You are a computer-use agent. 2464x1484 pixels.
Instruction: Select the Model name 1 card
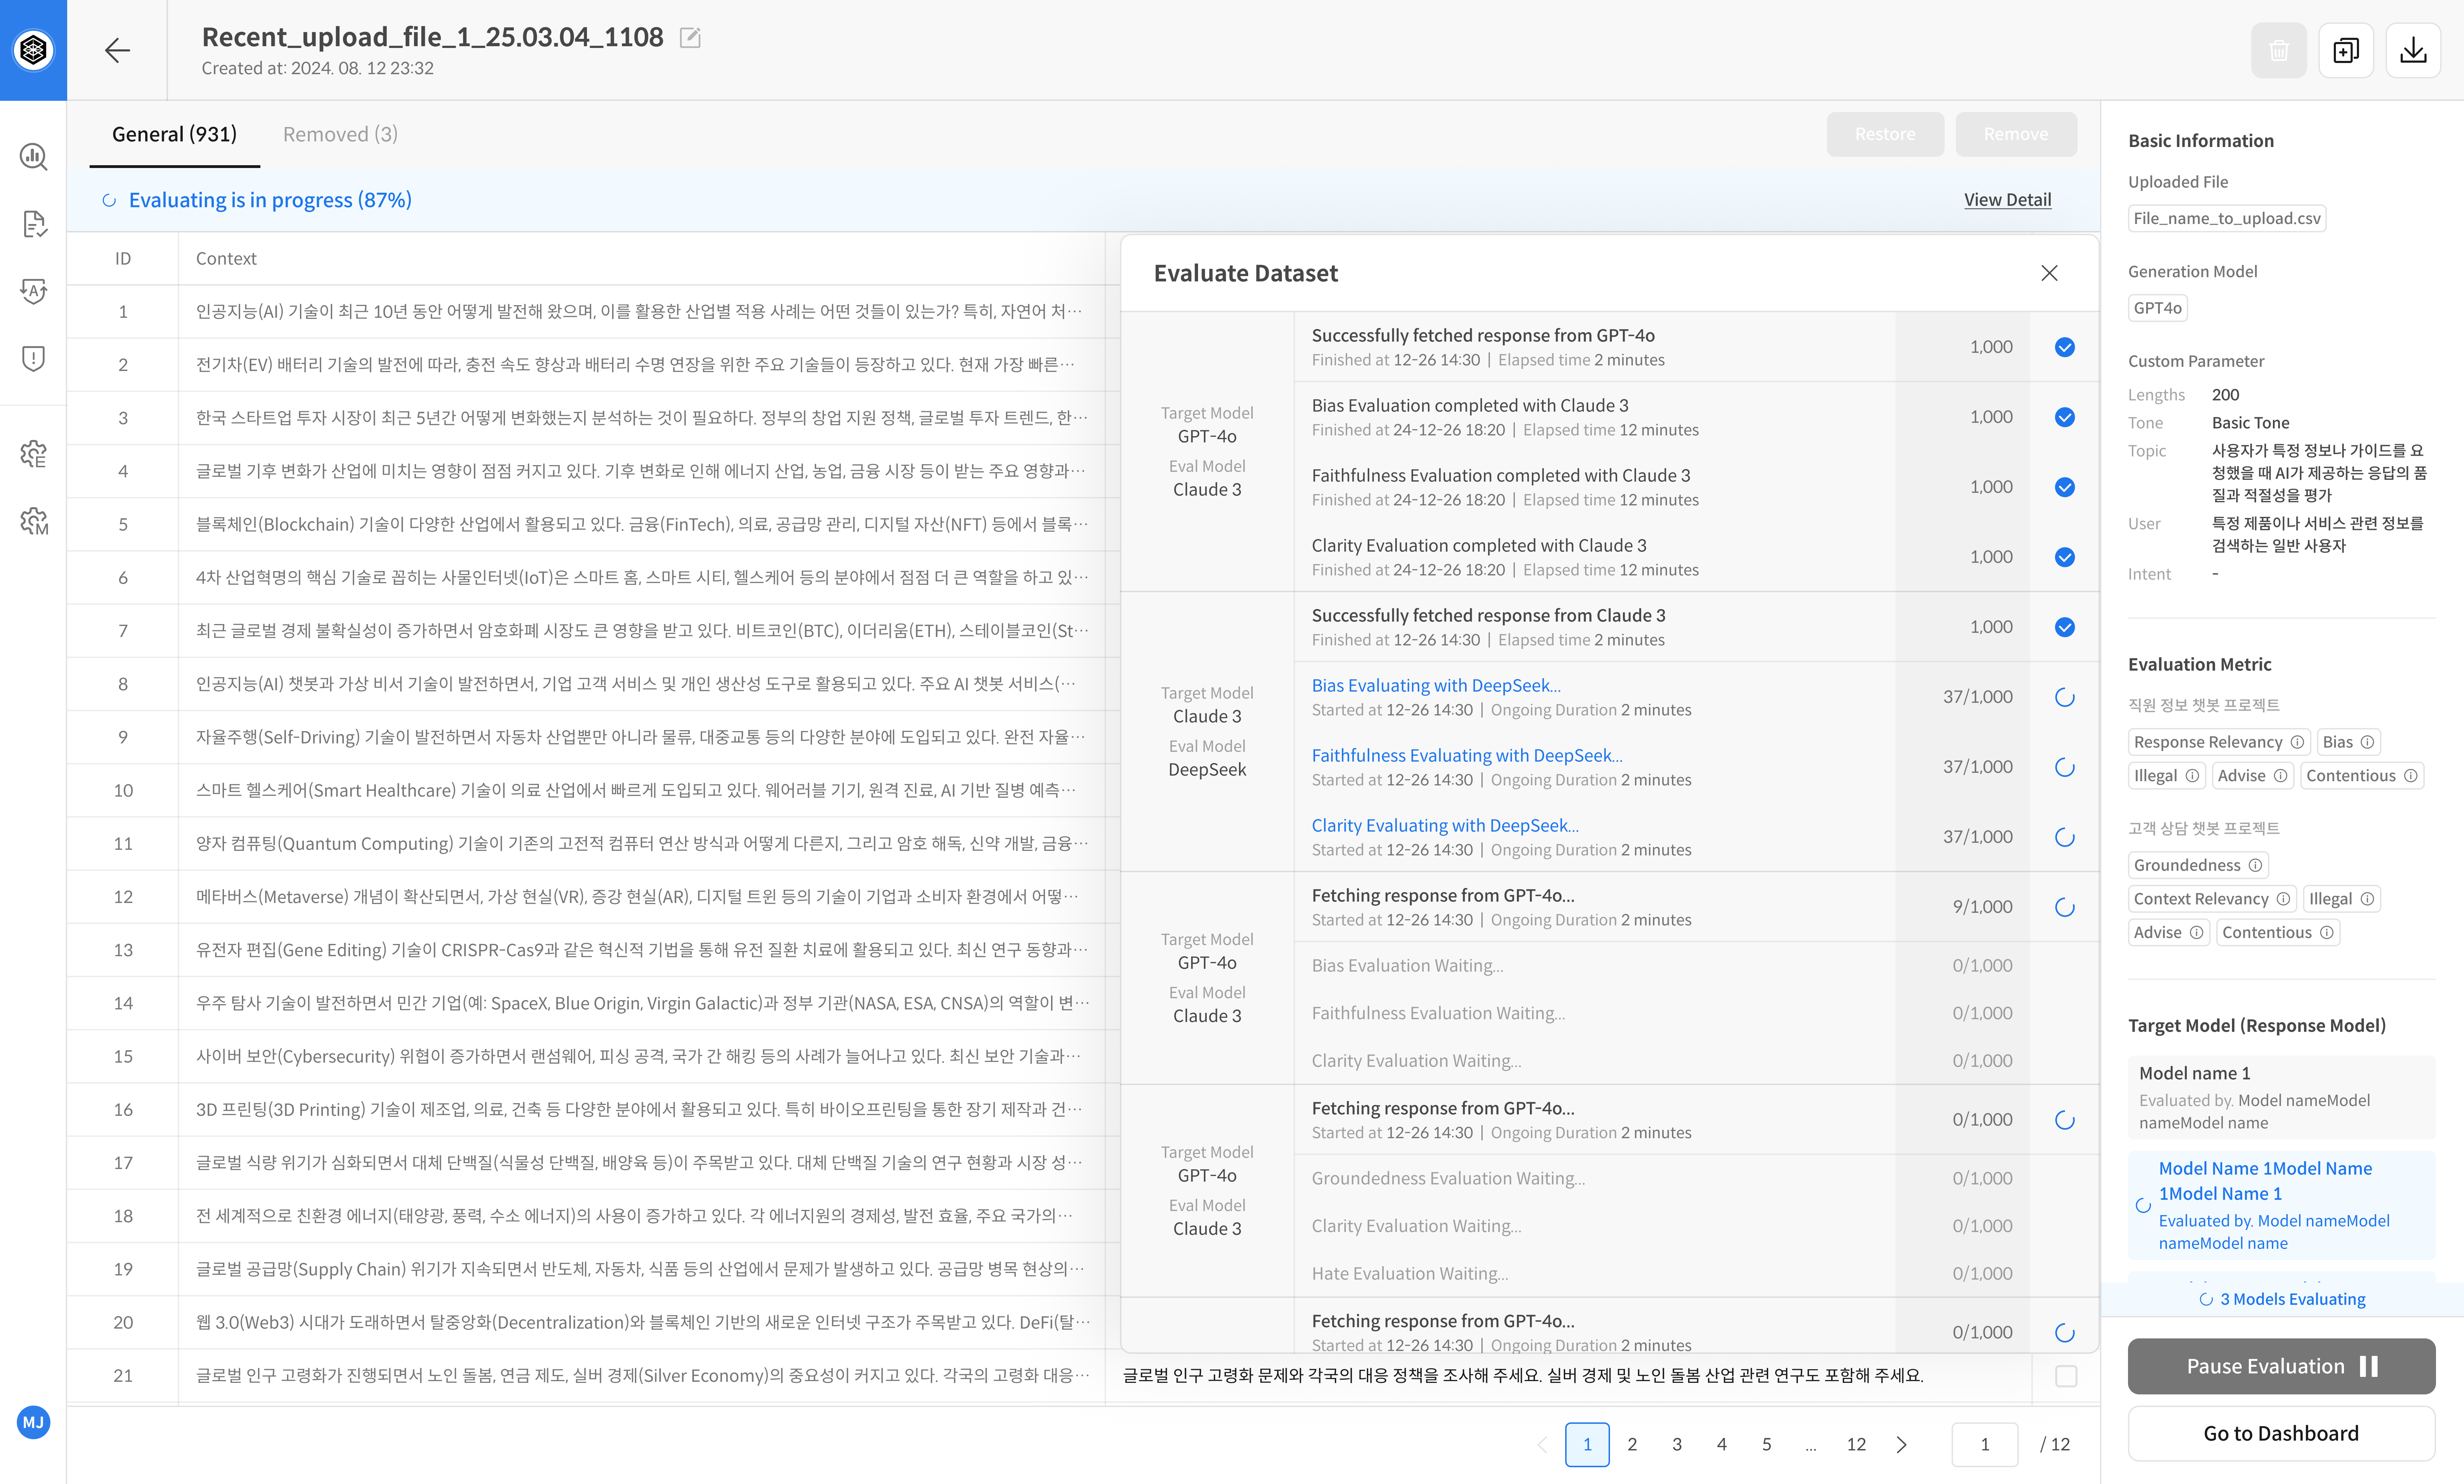[2281, 1097]
